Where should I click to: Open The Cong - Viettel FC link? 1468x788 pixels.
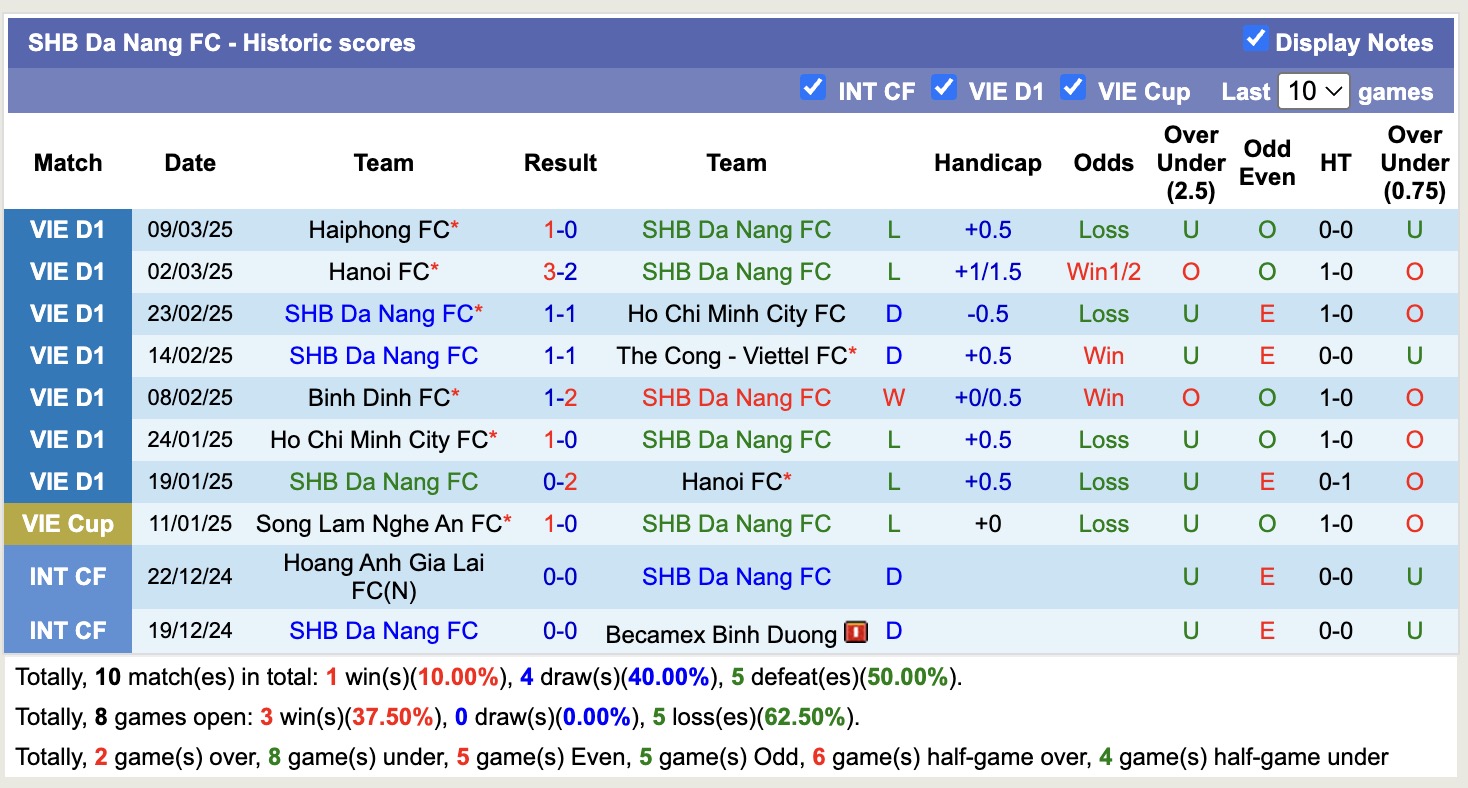pyautogui.click(x=731, y=356)
